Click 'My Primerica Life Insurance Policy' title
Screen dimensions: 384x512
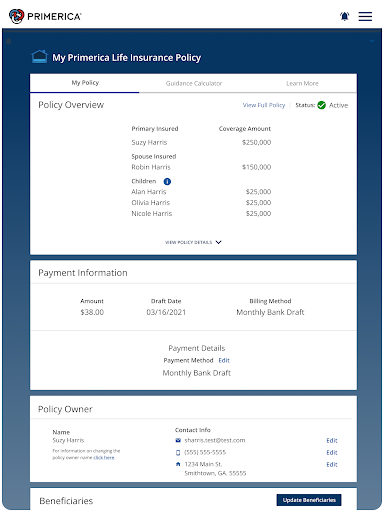pyautogui.click(x=126, y=58)
